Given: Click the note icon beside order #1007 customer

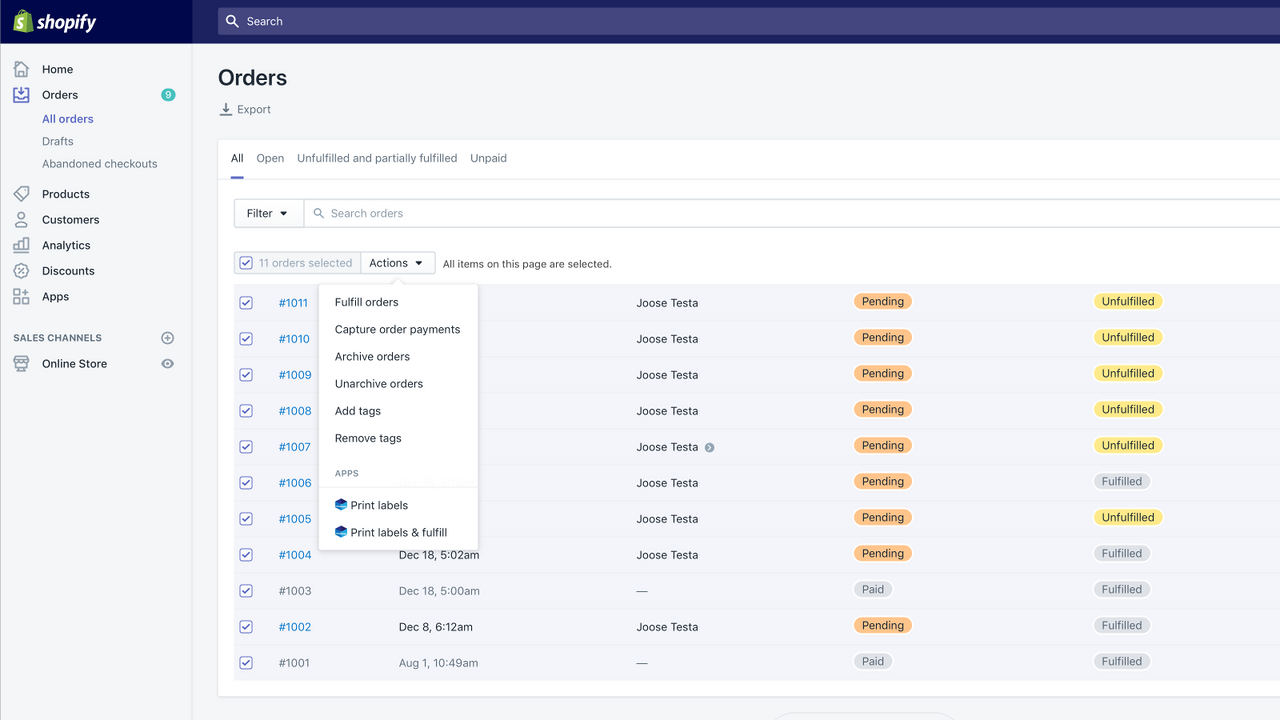Looking at the screenshot, I should [x=709, y=447].
